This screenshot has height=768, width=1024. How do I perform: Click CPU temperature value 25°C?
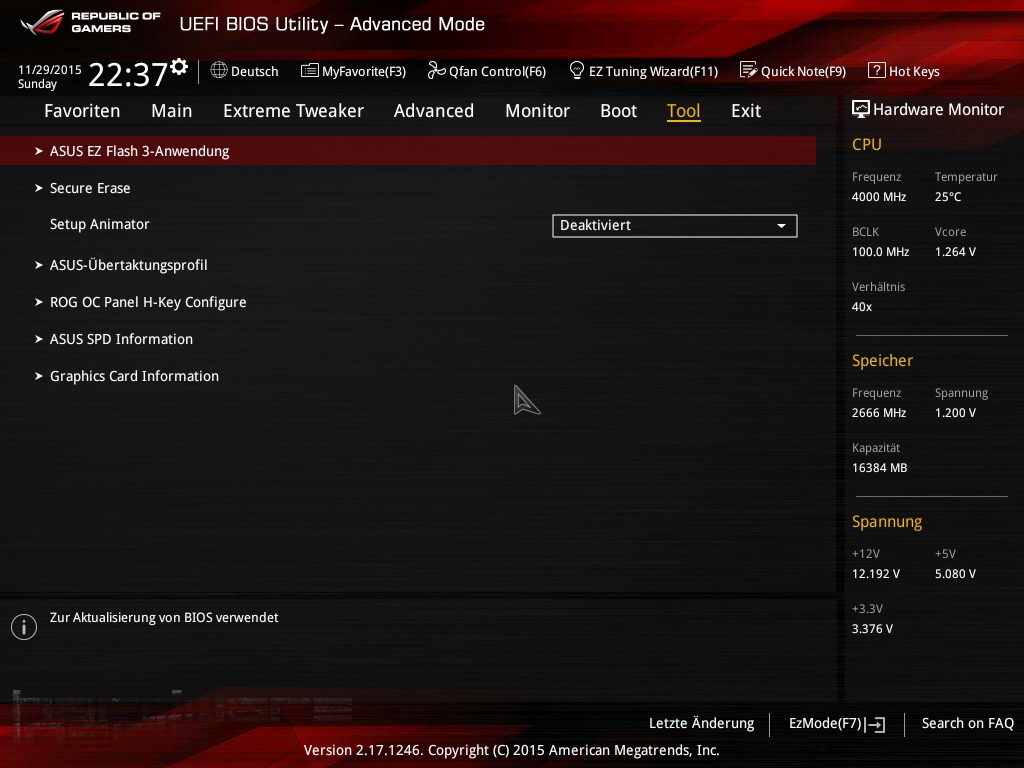[948, 197]
